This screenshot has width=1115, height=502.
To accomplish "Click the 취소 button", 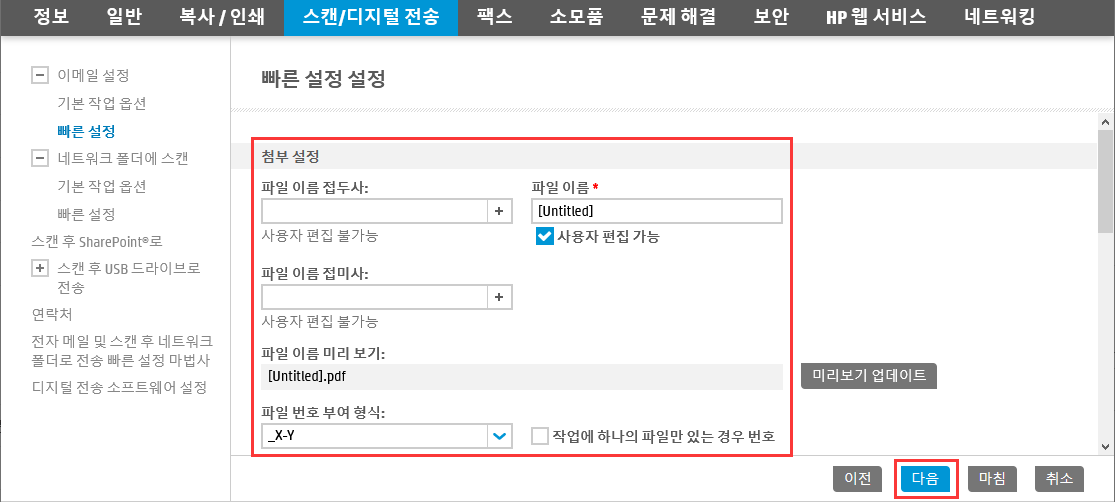I will click(1059, 479).
